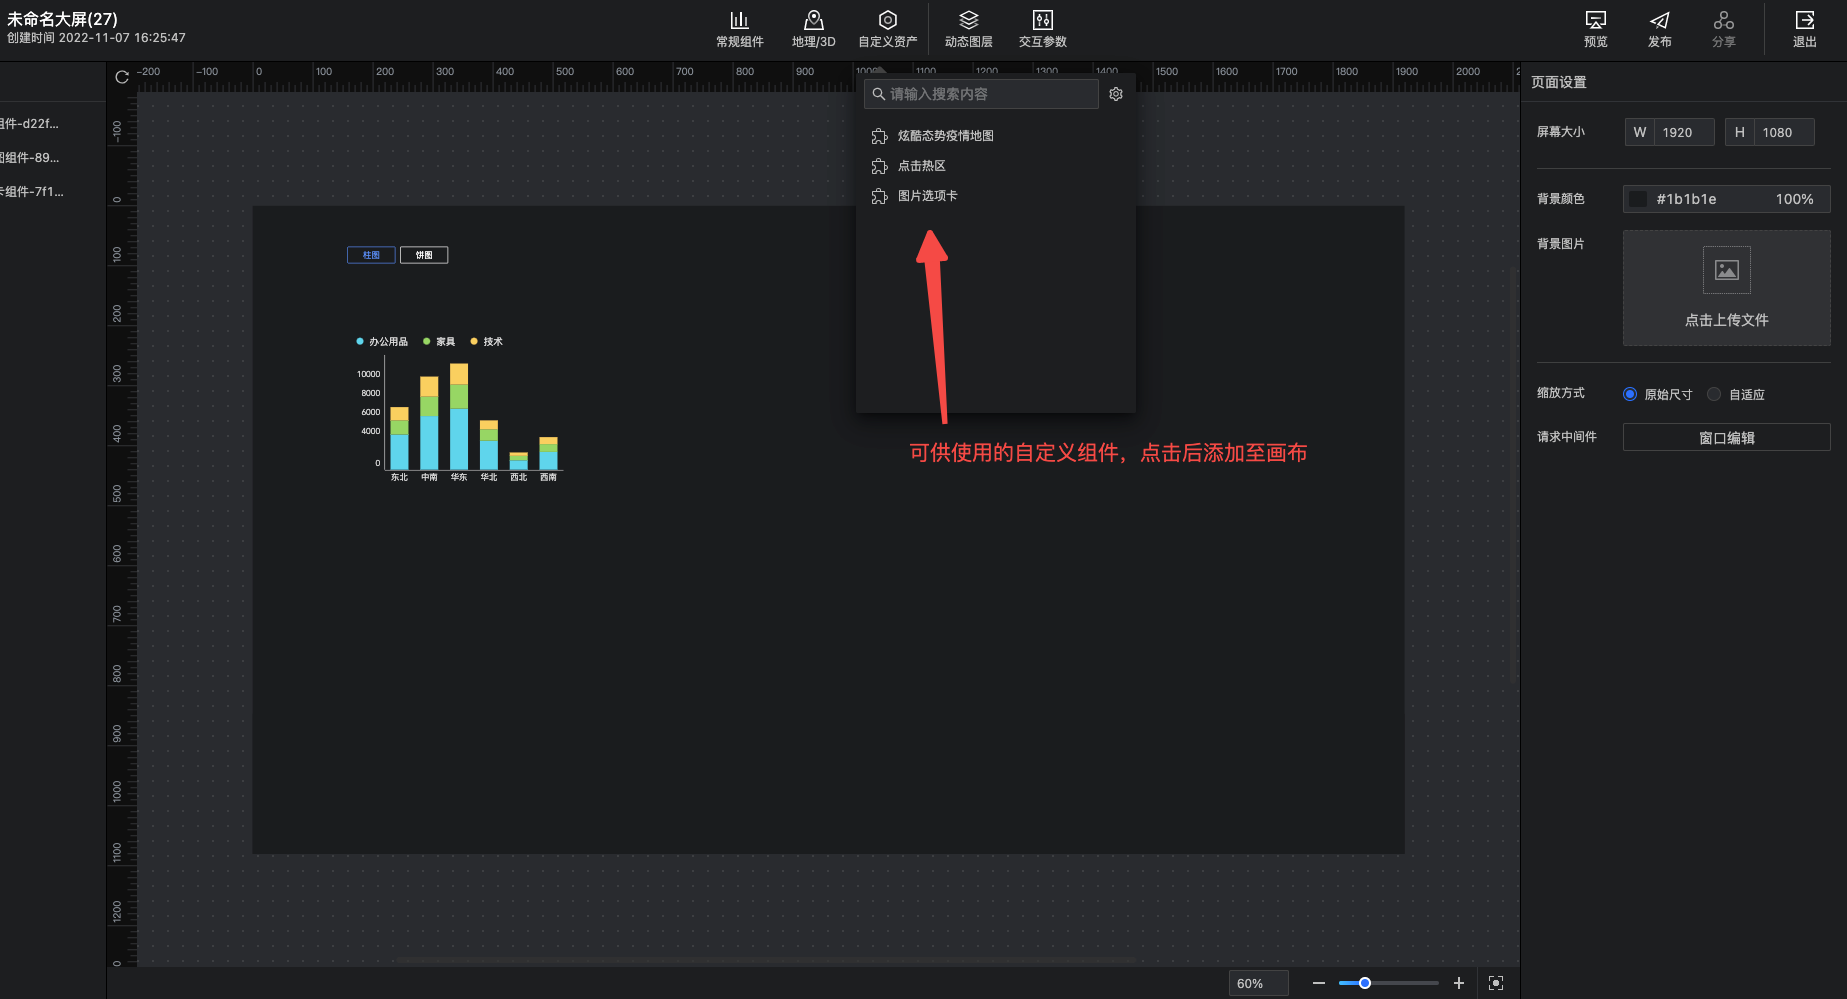This screenshot has width=1847, height=999.
Task: Switch to the 饼图 tab on canvas
Action: pyautogui.click(x=424, y=255)
